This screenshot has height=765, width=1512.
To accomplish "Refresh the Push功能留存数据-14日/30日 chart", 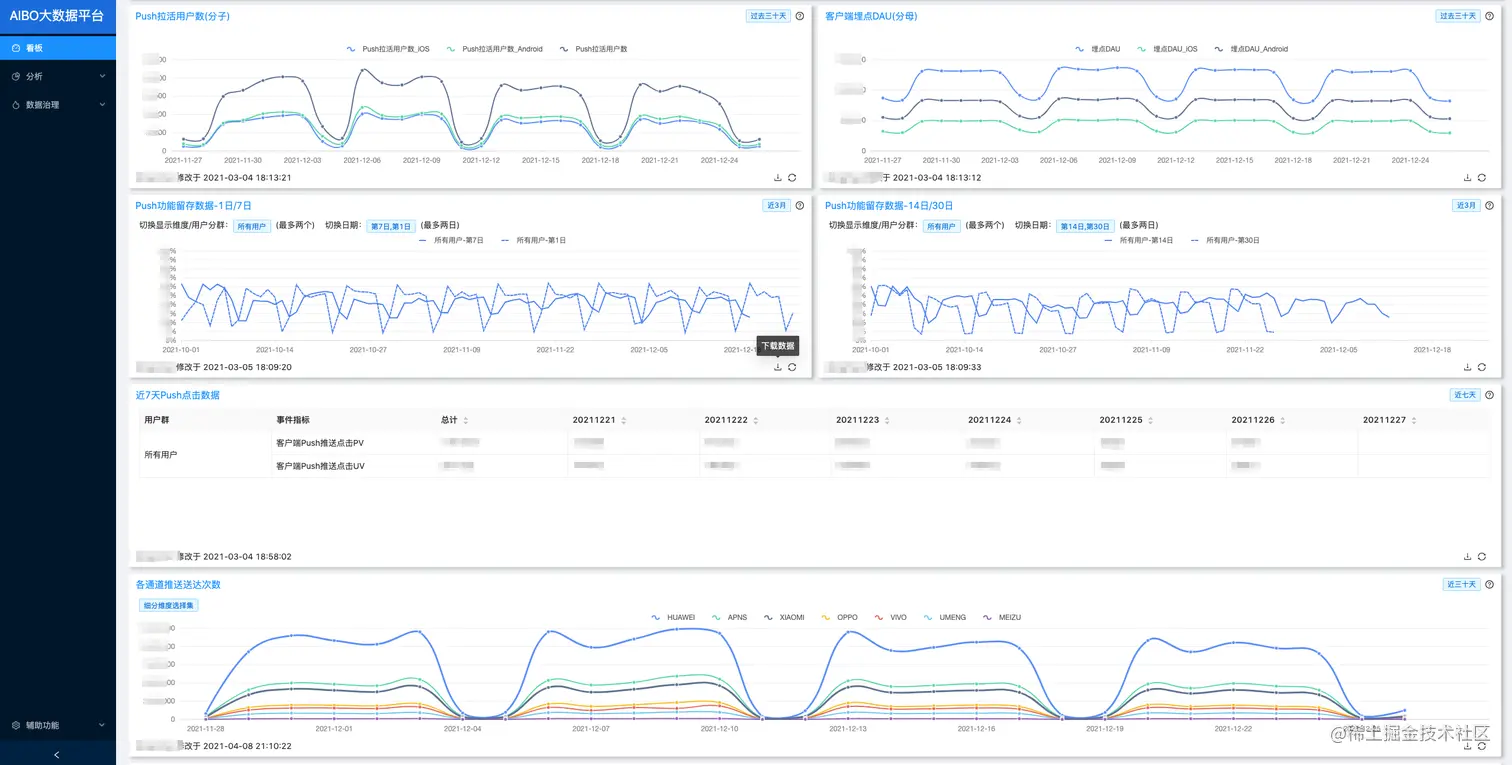I will [x=1482, y=367].
